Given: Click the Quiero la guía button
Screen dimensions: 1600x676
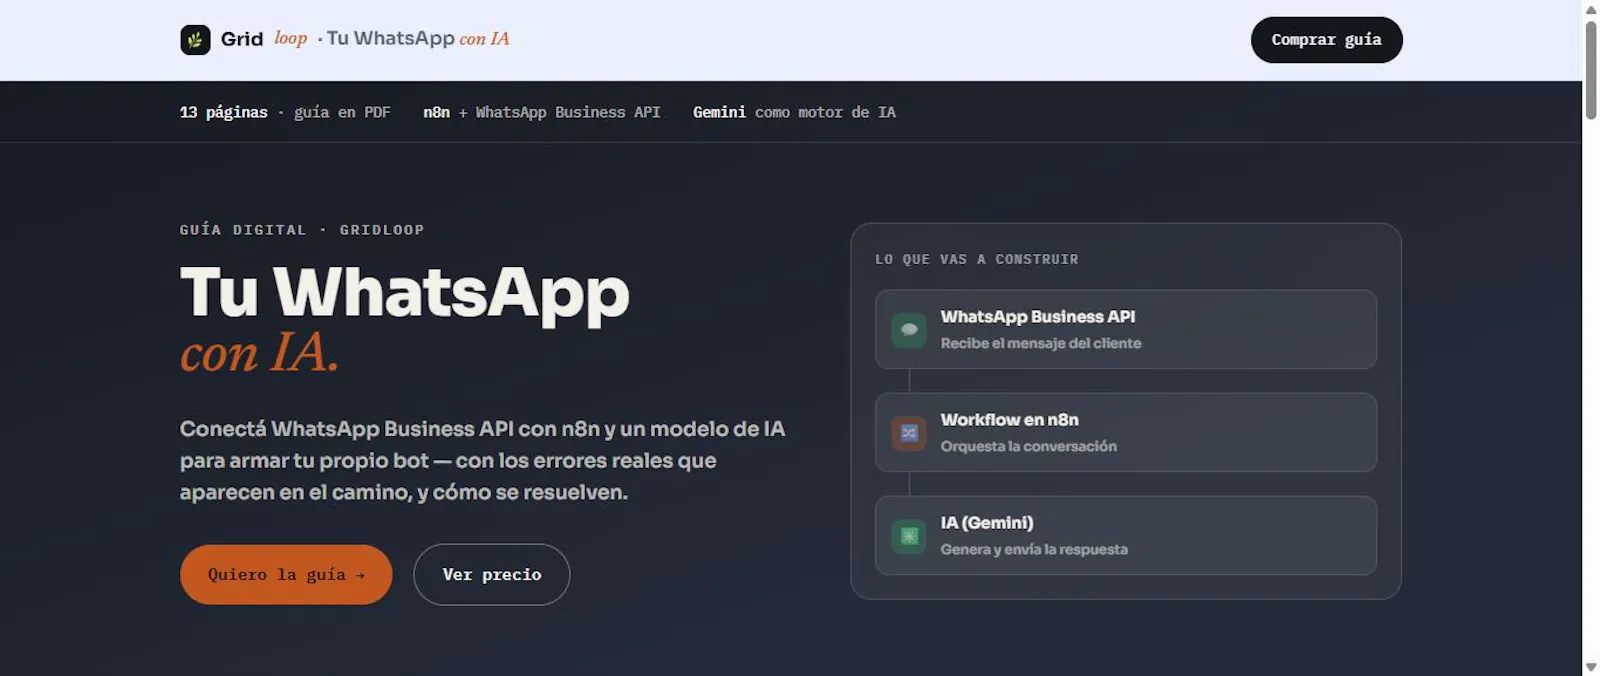Looking at the screenshot, I should [x=286, y=574].
